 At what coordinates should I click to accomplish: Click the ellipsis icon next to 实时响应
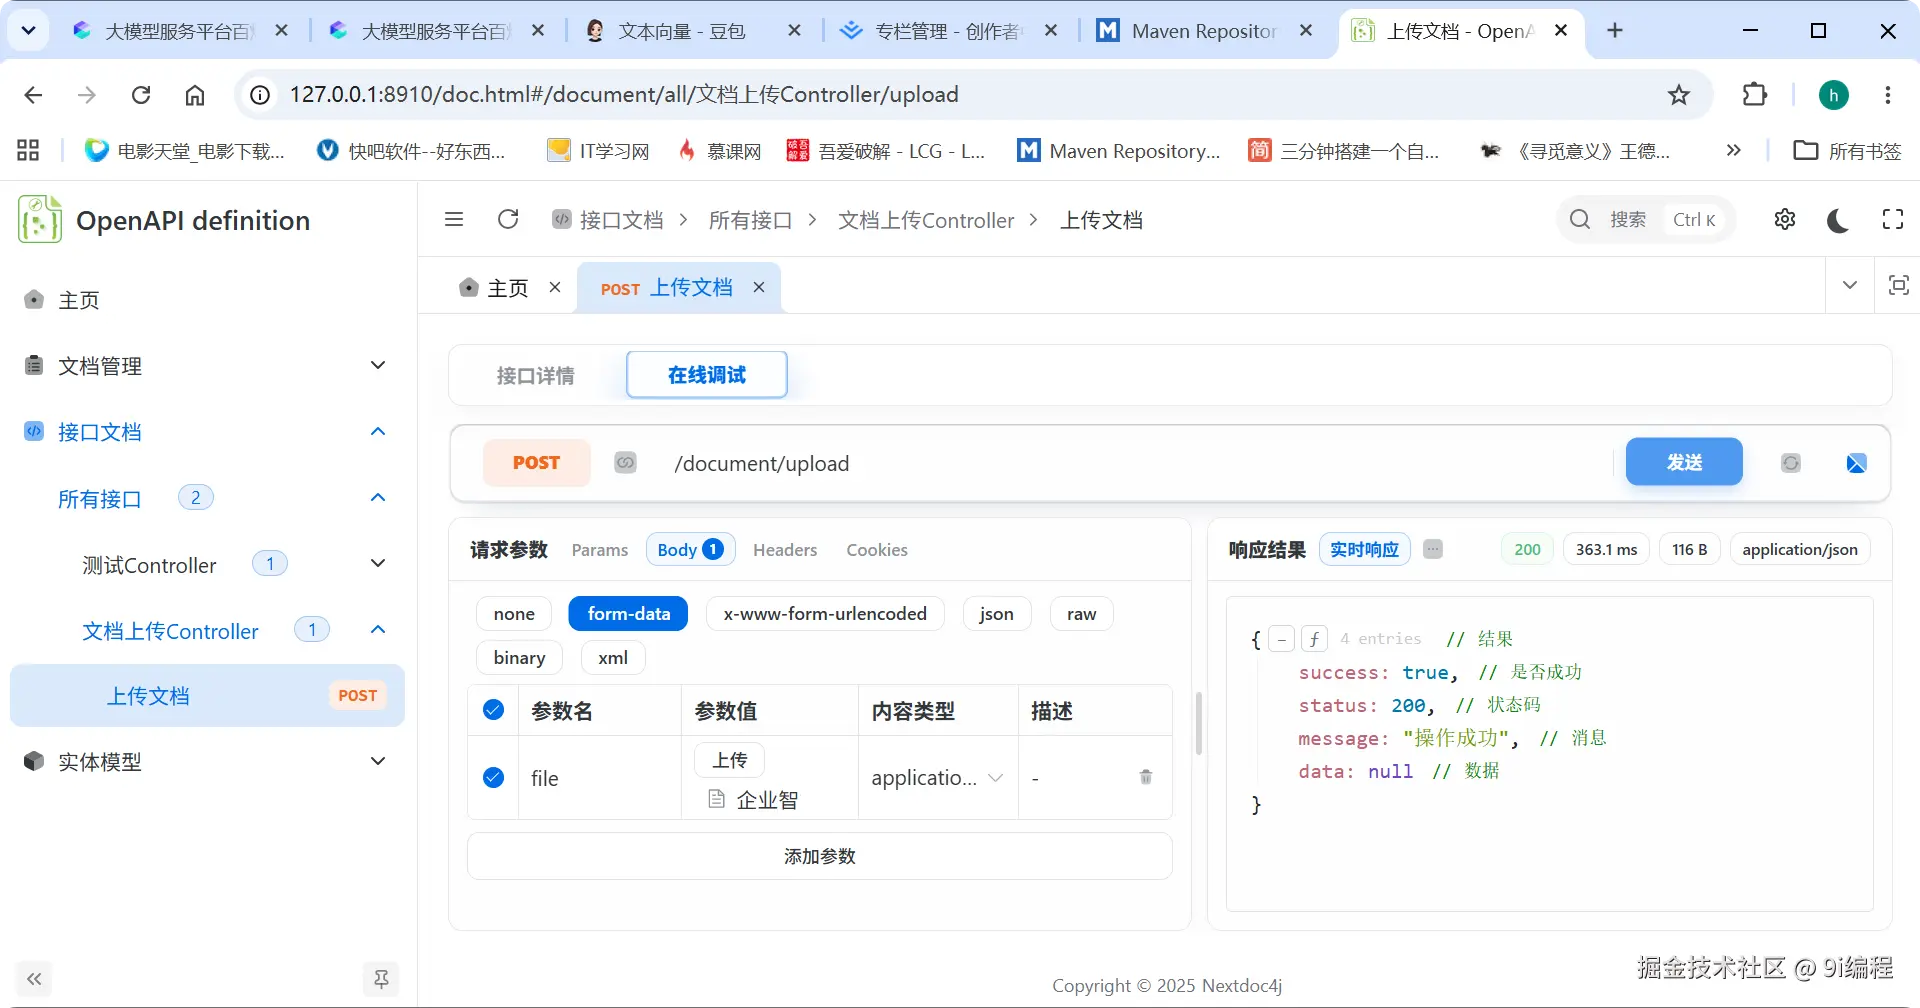(x=1433, y=549)
